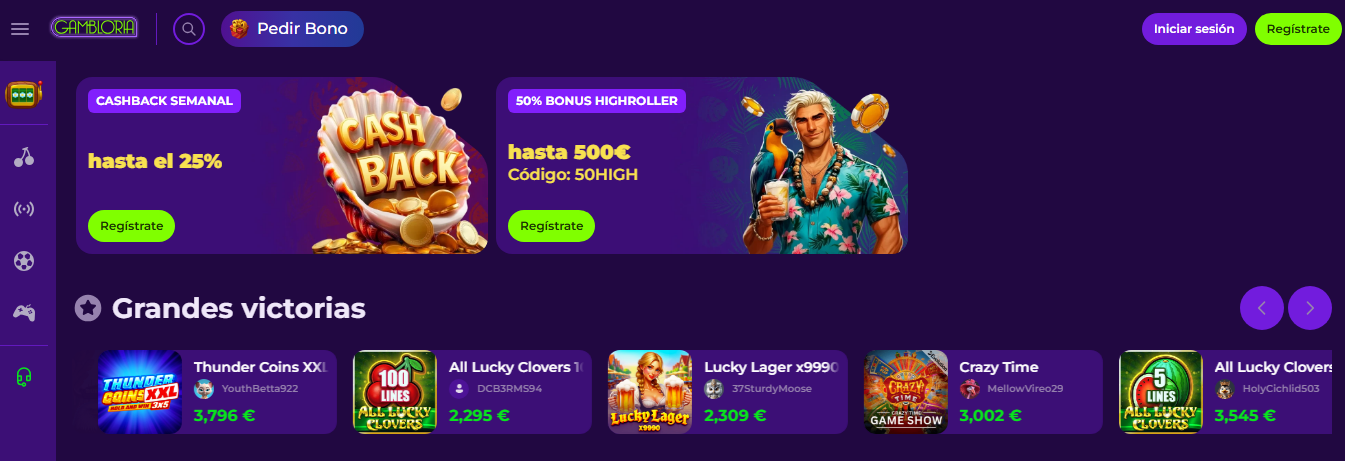Open the live broadcast sidebar icon

(24, 209)
